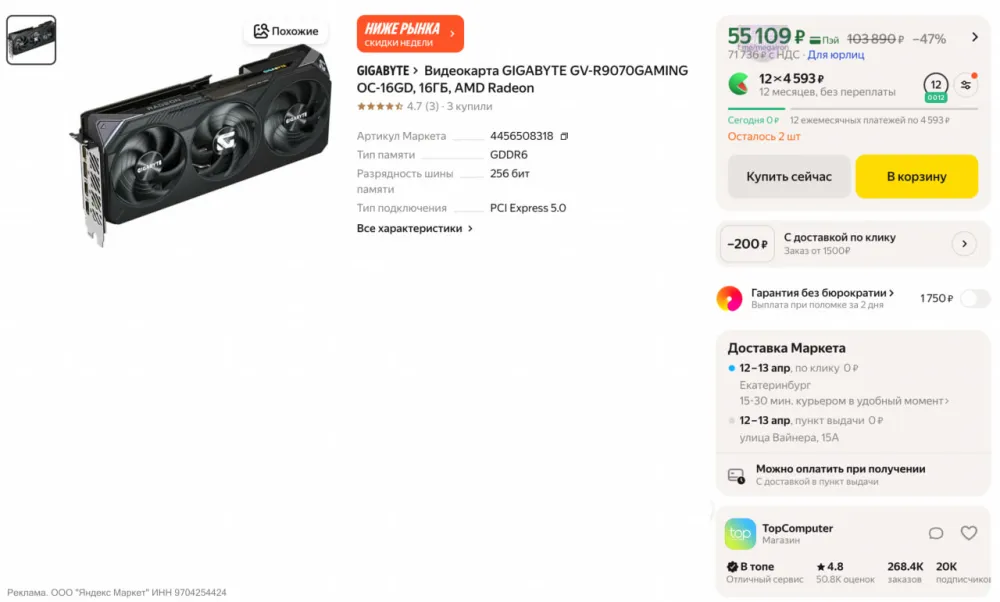Expand price details chevron next to discount
Image resolution: width=1000 pixels, height=602 pixels.
(975, 38)
